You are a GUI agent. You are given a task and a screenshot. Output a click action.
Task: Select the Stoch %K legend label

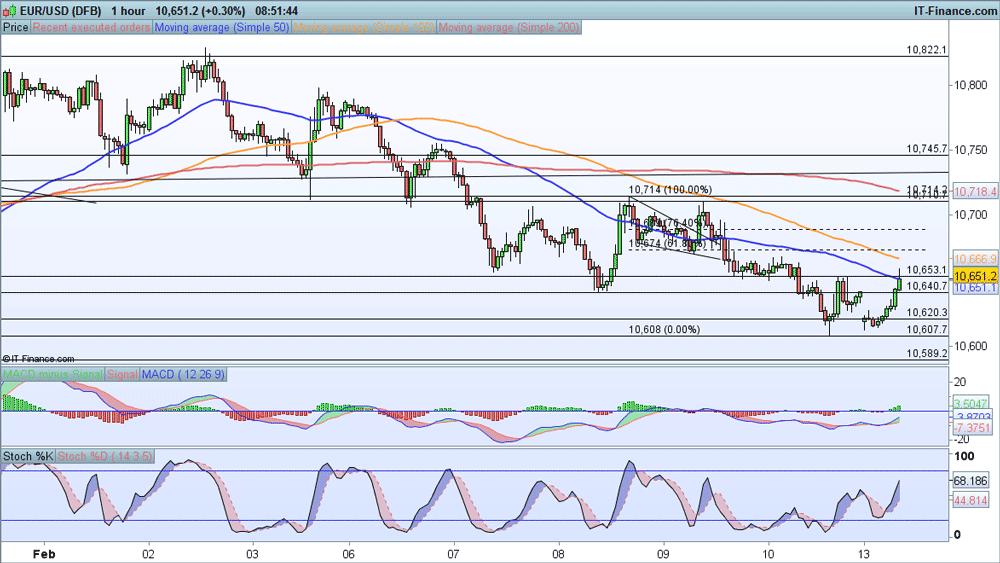tap(29, 457)
